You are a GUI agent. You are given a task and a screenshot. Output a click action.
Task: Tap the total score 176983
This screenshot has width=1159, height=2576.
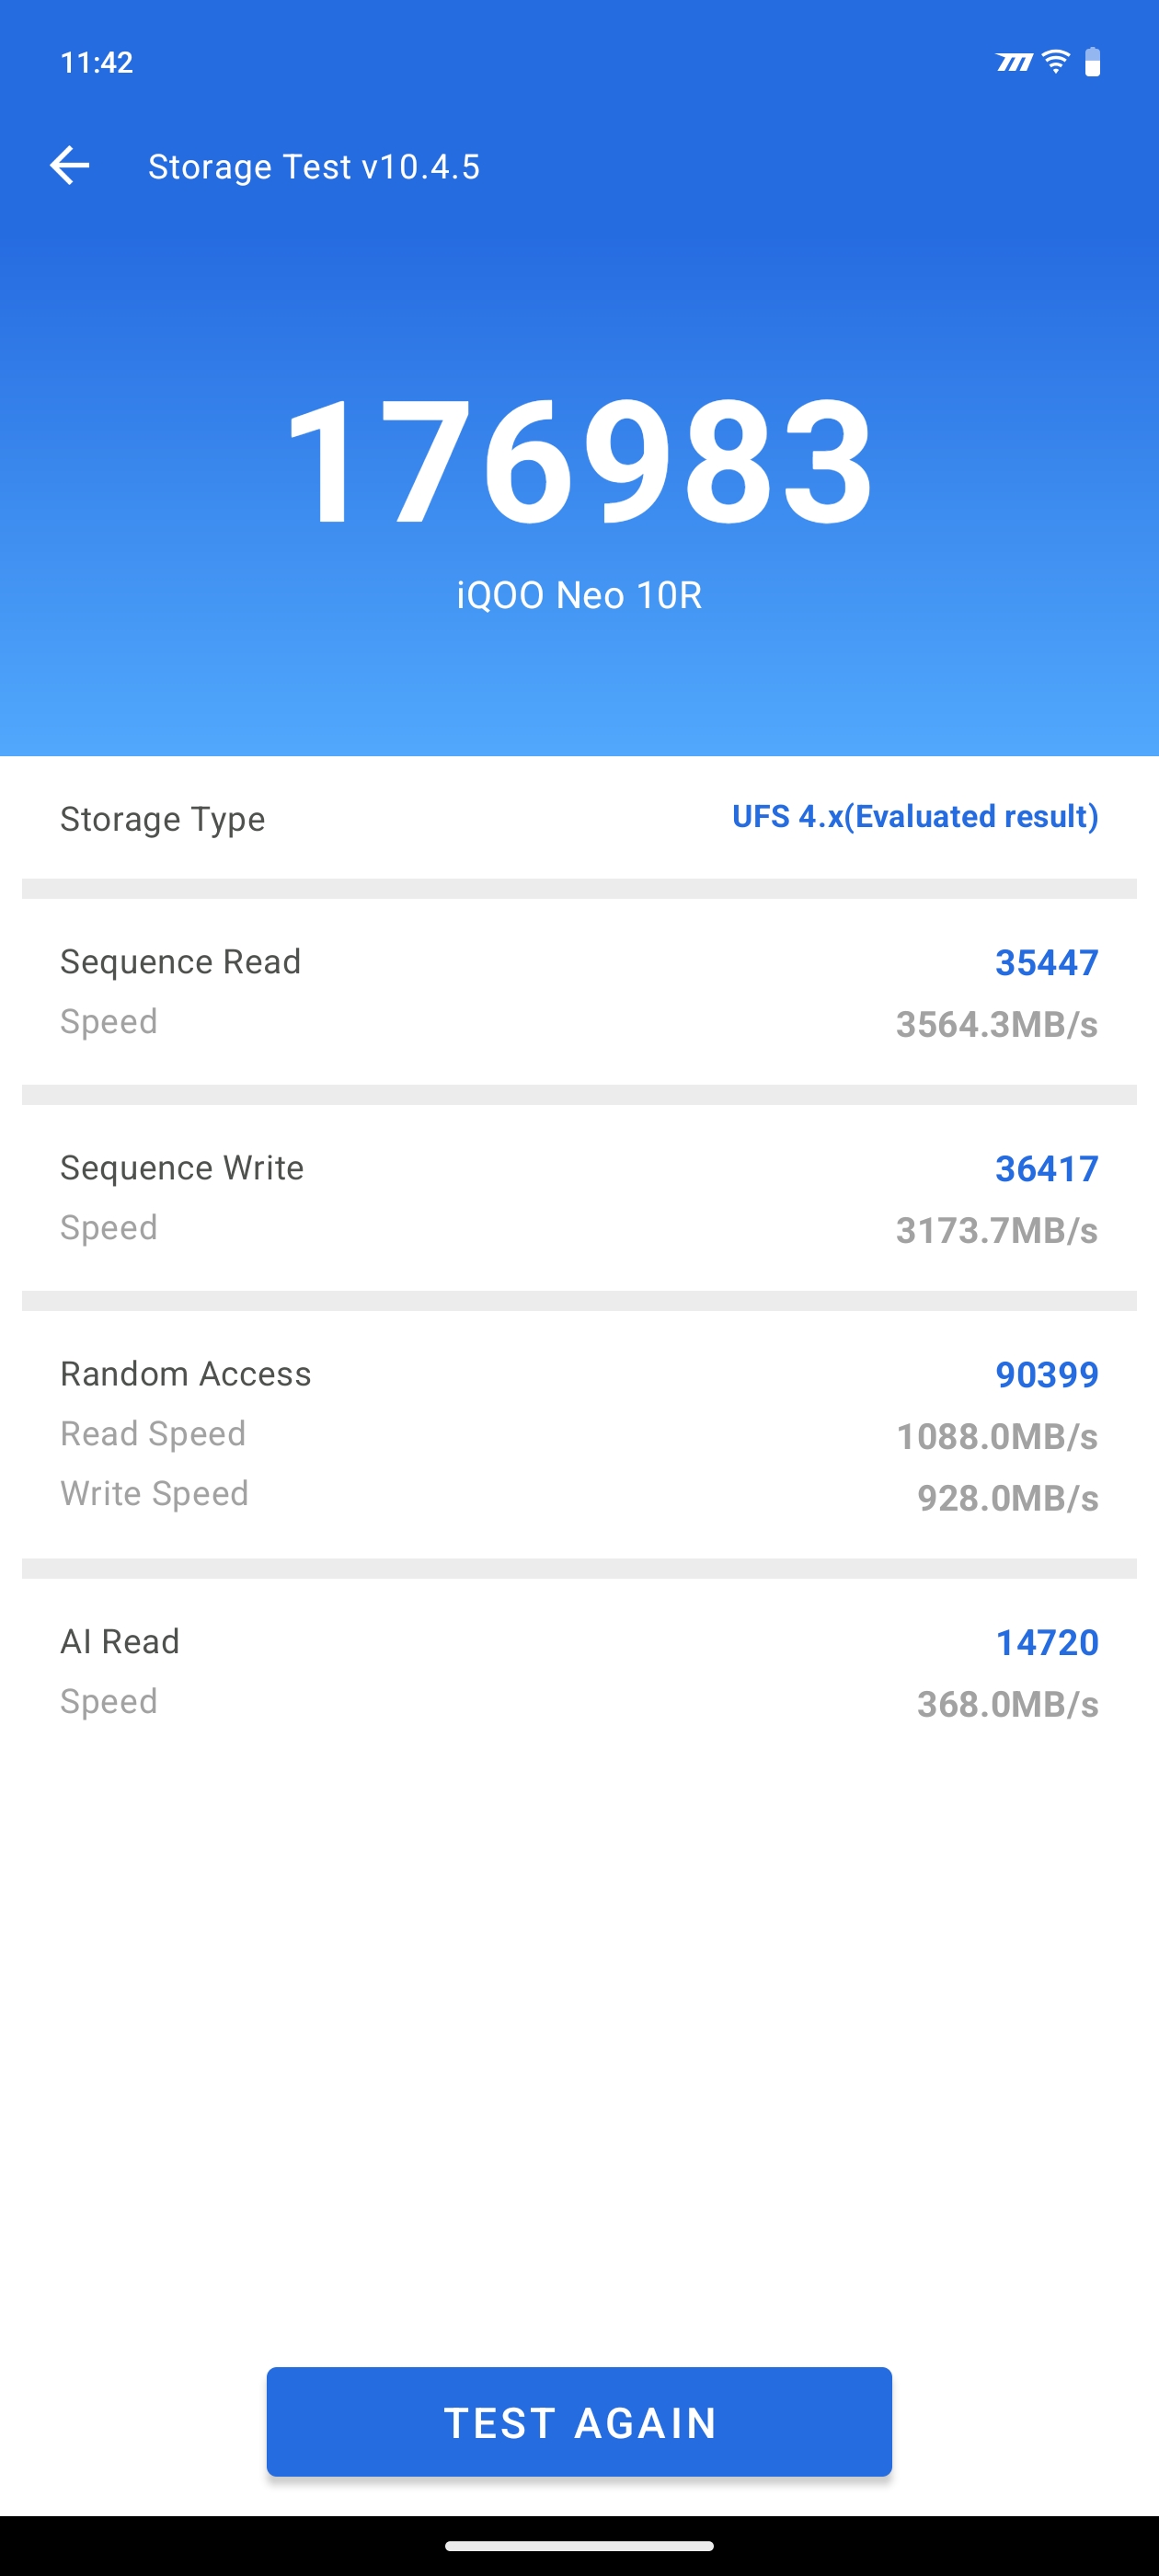point(579,462)
